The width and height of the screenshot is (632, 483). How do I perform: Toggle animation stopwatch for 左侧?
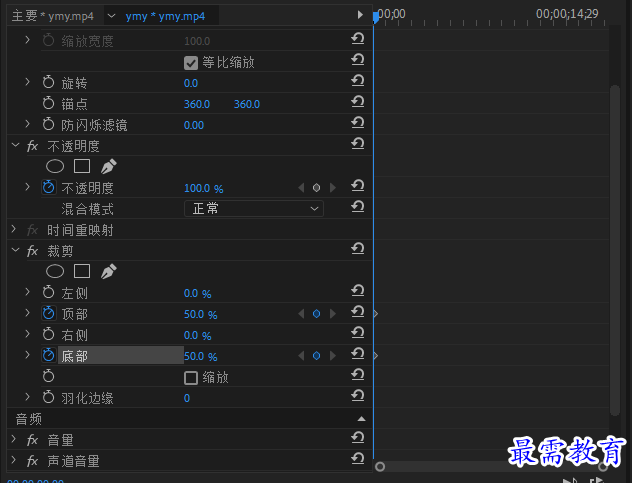point(48,292)
